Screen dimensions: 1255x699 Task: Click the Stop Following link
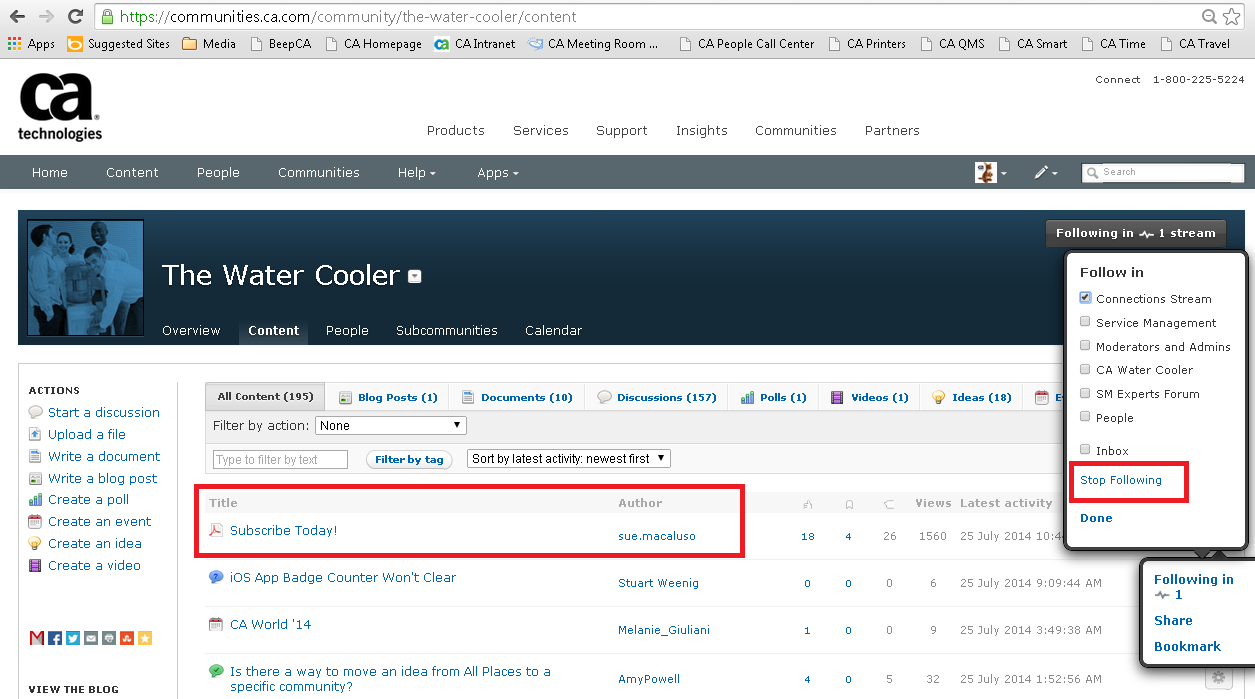click(x=1121, y=480)
